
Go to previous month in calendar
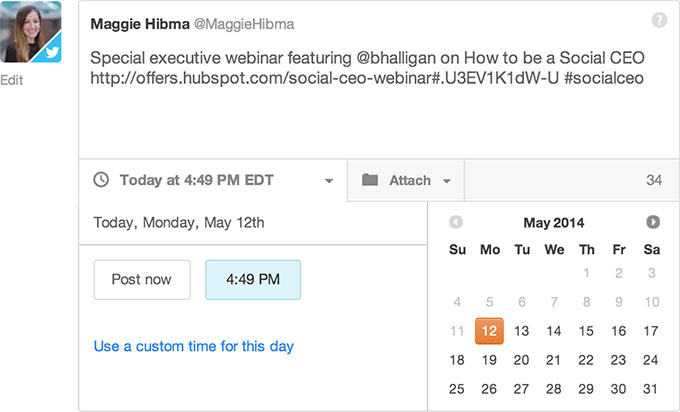click(456, 222)
